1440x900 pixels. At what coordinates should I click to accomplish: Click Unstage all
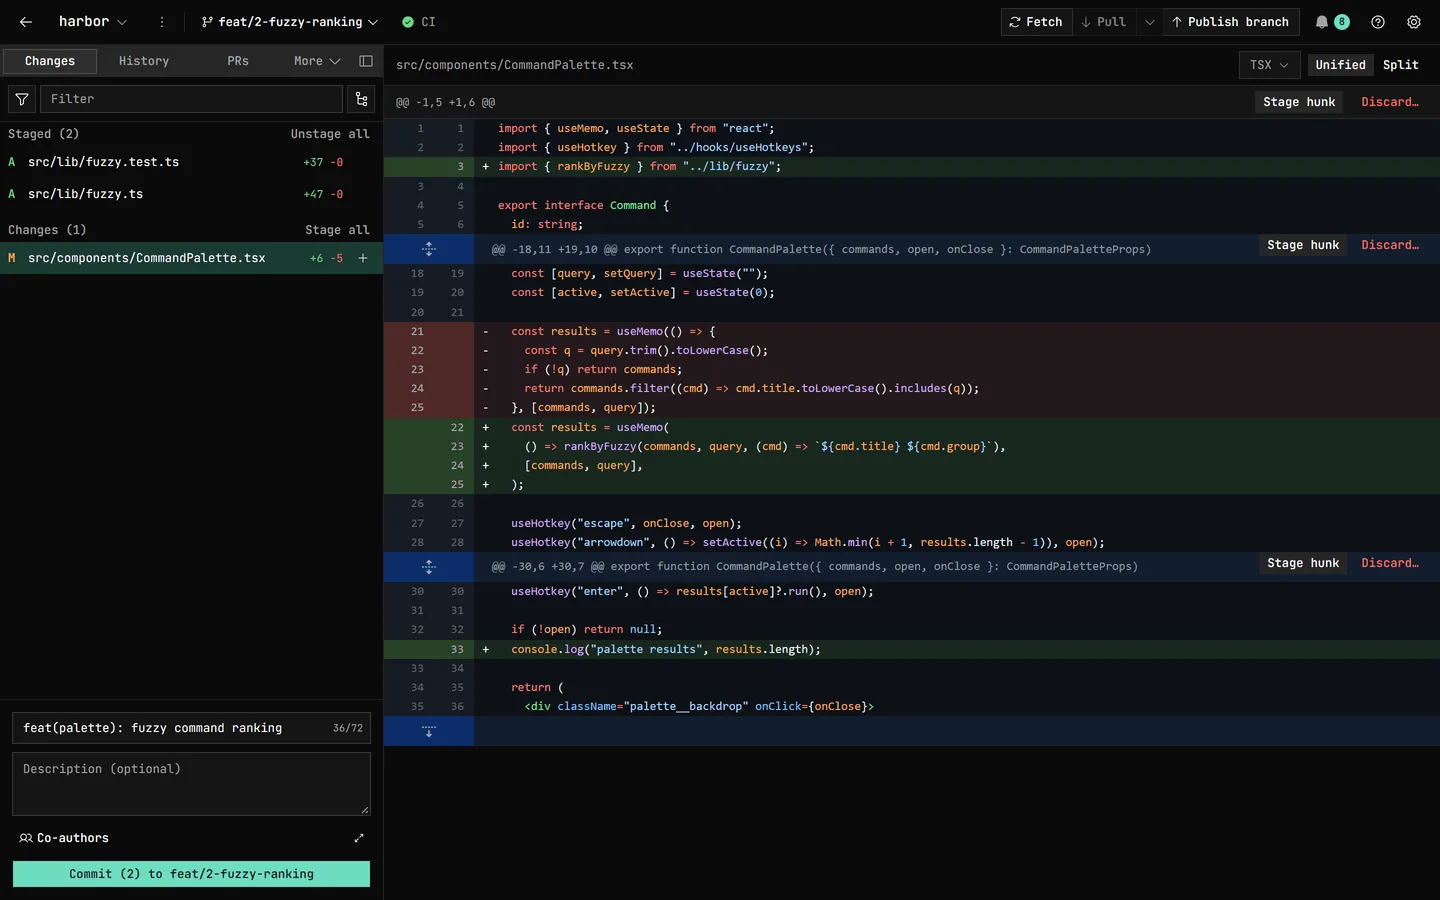point(330,134)
